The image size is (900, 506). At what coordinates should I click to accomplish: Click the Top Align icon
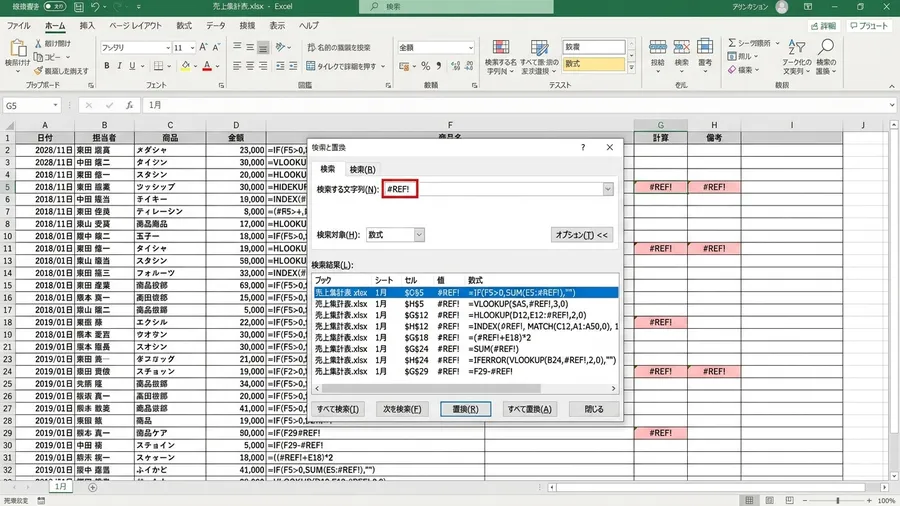pos(237,47)
